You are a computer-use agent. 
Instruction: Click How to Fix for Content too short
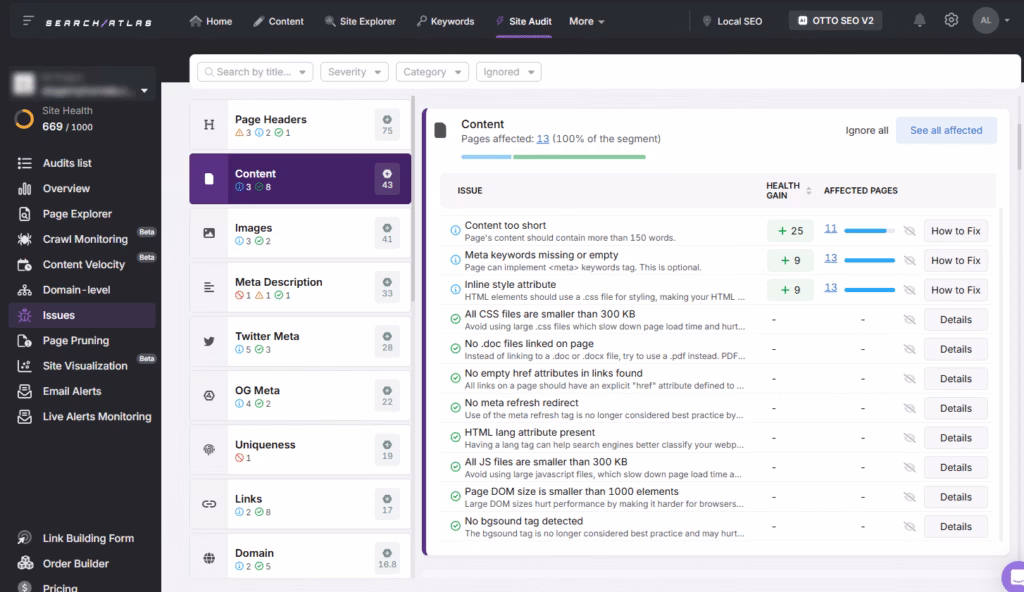(x=956, y=230)
